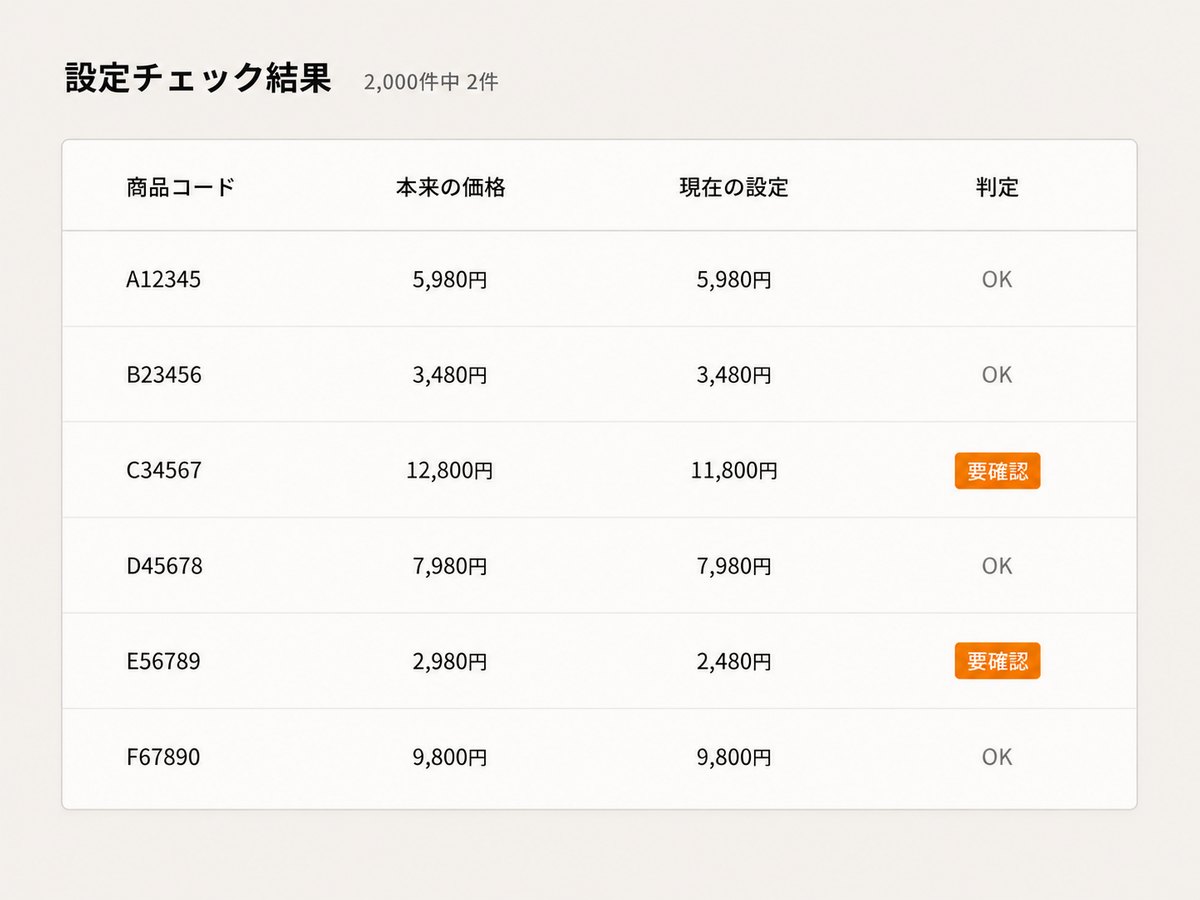Screen dimensions: 1200x900
Task: Click the OK status in row A12345
Action: point(997,280)
